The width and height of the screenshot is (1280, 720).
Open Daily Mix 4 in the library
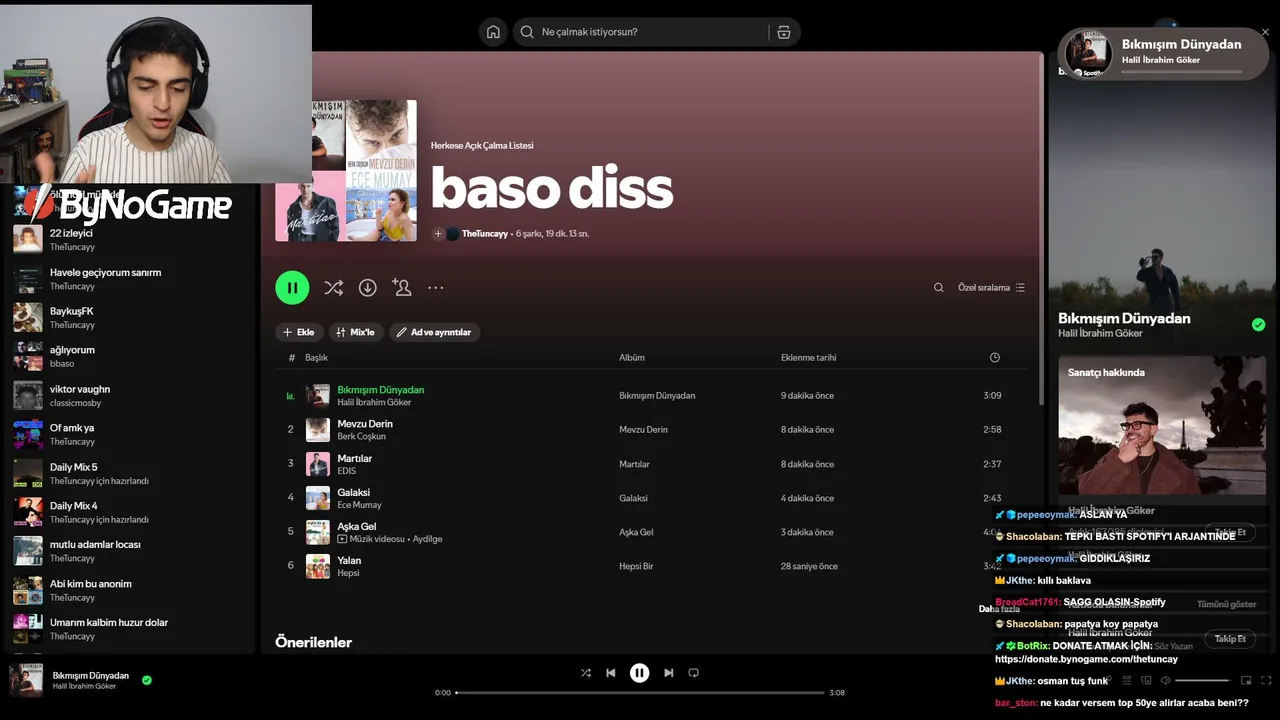pos(130,513)
